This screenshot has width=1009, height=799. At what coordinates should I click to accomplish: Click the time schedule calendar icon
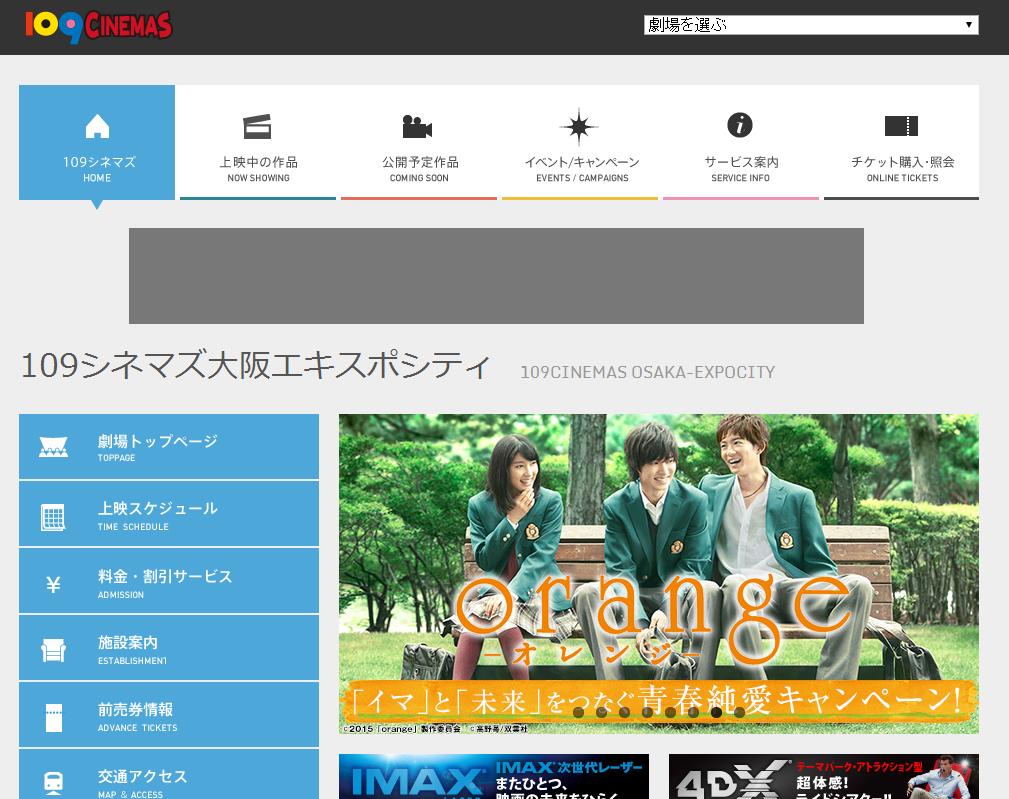click(x=53, y=517)
